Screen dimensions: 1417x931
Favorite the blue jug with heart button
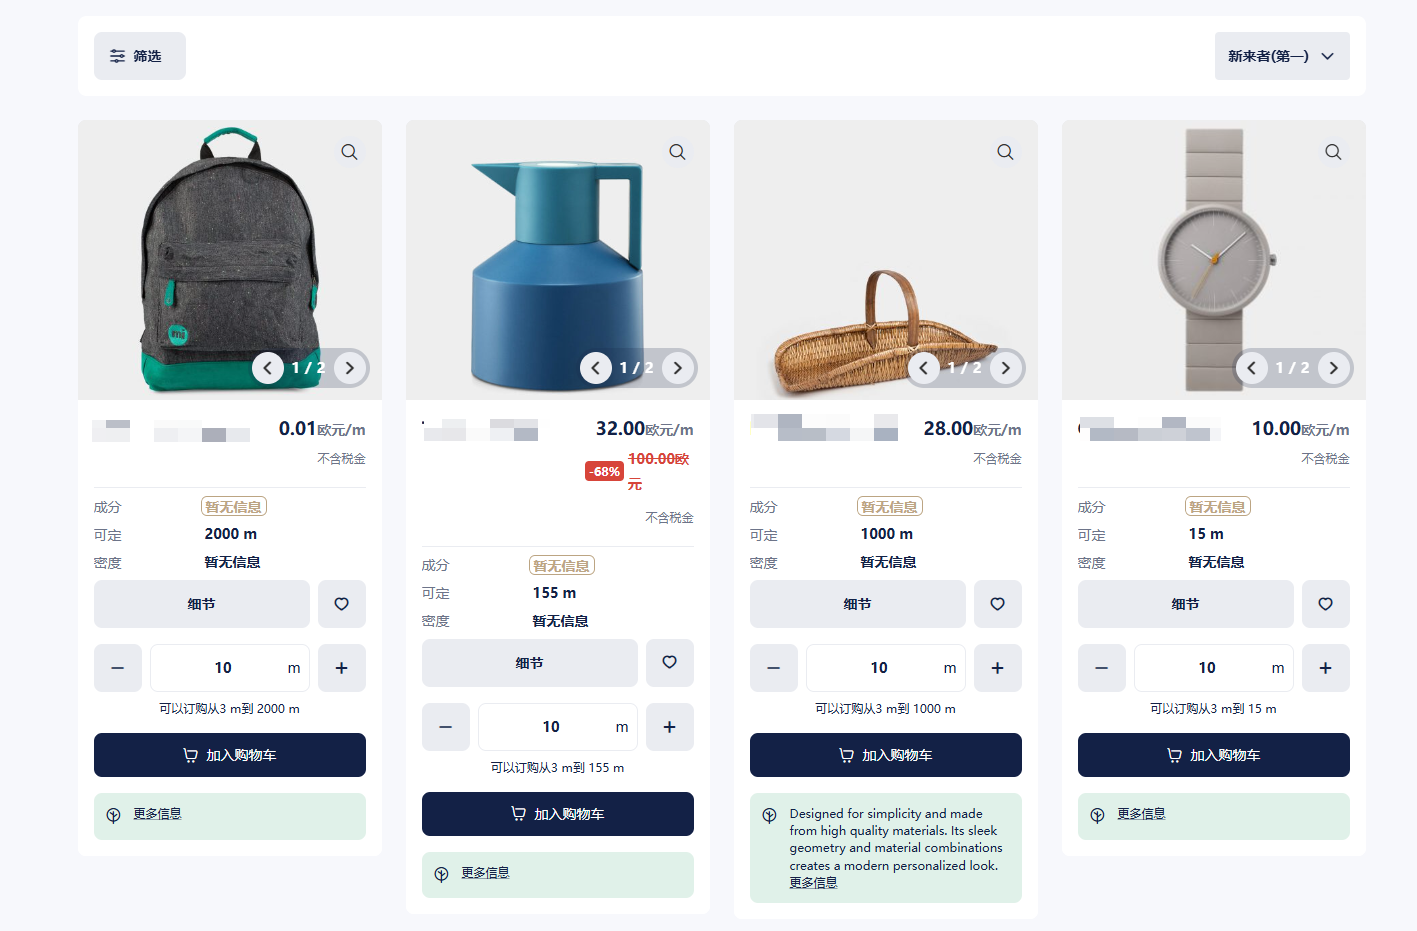click(670, 662)
